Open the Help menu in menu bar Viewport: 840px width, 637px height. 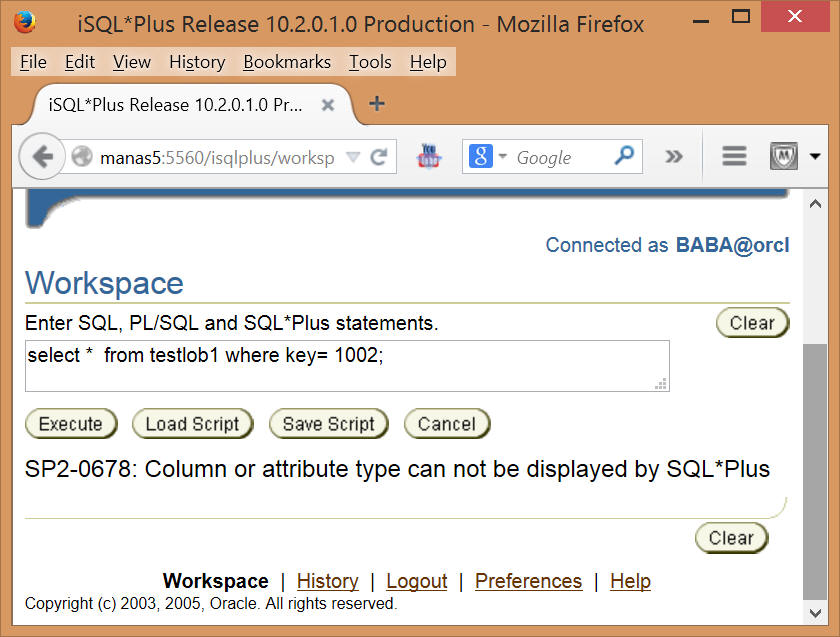pyautogui.click(x=428, y=62)
